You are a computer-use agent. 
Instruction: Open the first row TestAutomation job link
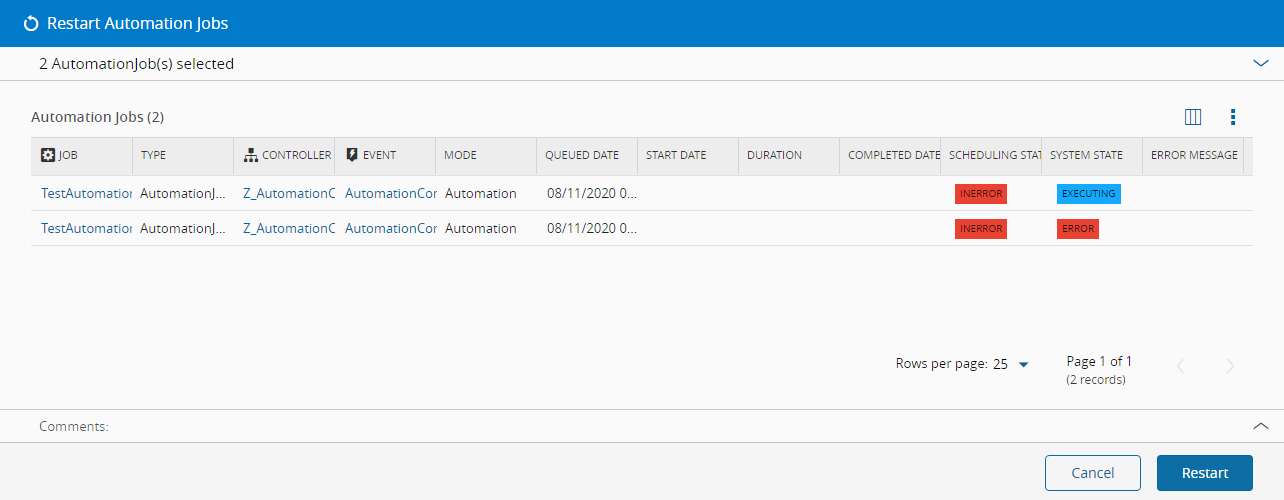[86, 193]
